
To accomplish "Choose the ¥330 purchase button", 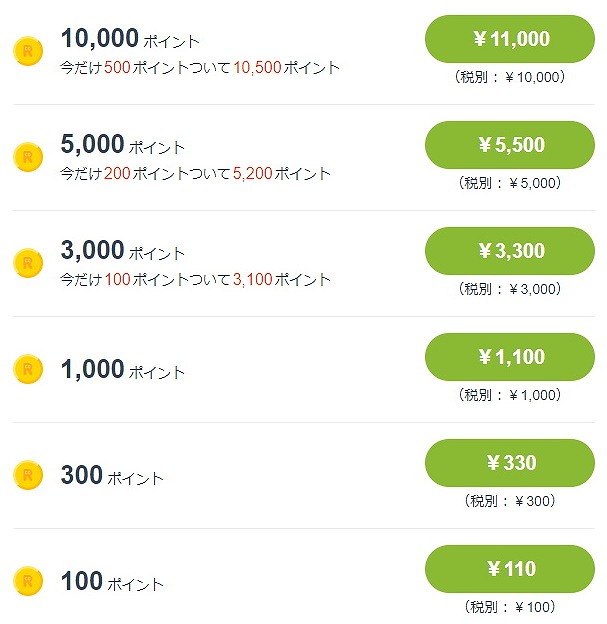I will 510,463.
